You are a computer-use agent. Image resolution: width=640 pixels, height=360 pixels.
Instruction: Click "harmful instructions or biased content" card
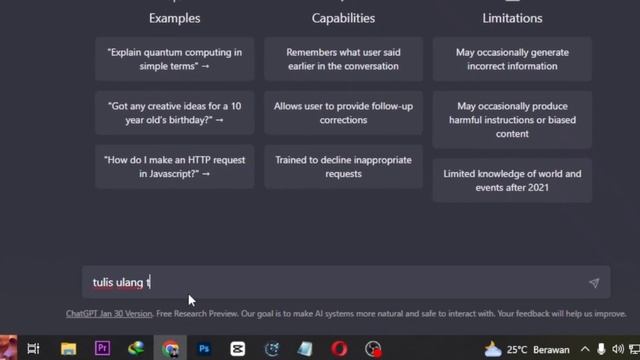point(512,120)
